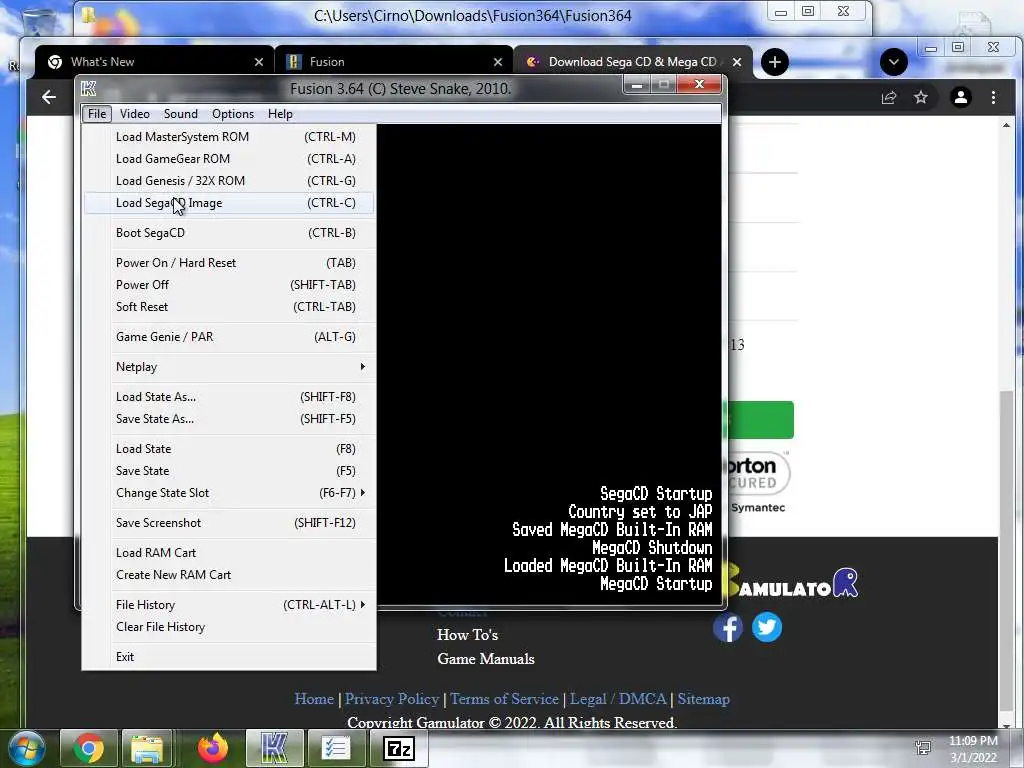
Task: Choose Save State As...
Action: click(229, 419)
